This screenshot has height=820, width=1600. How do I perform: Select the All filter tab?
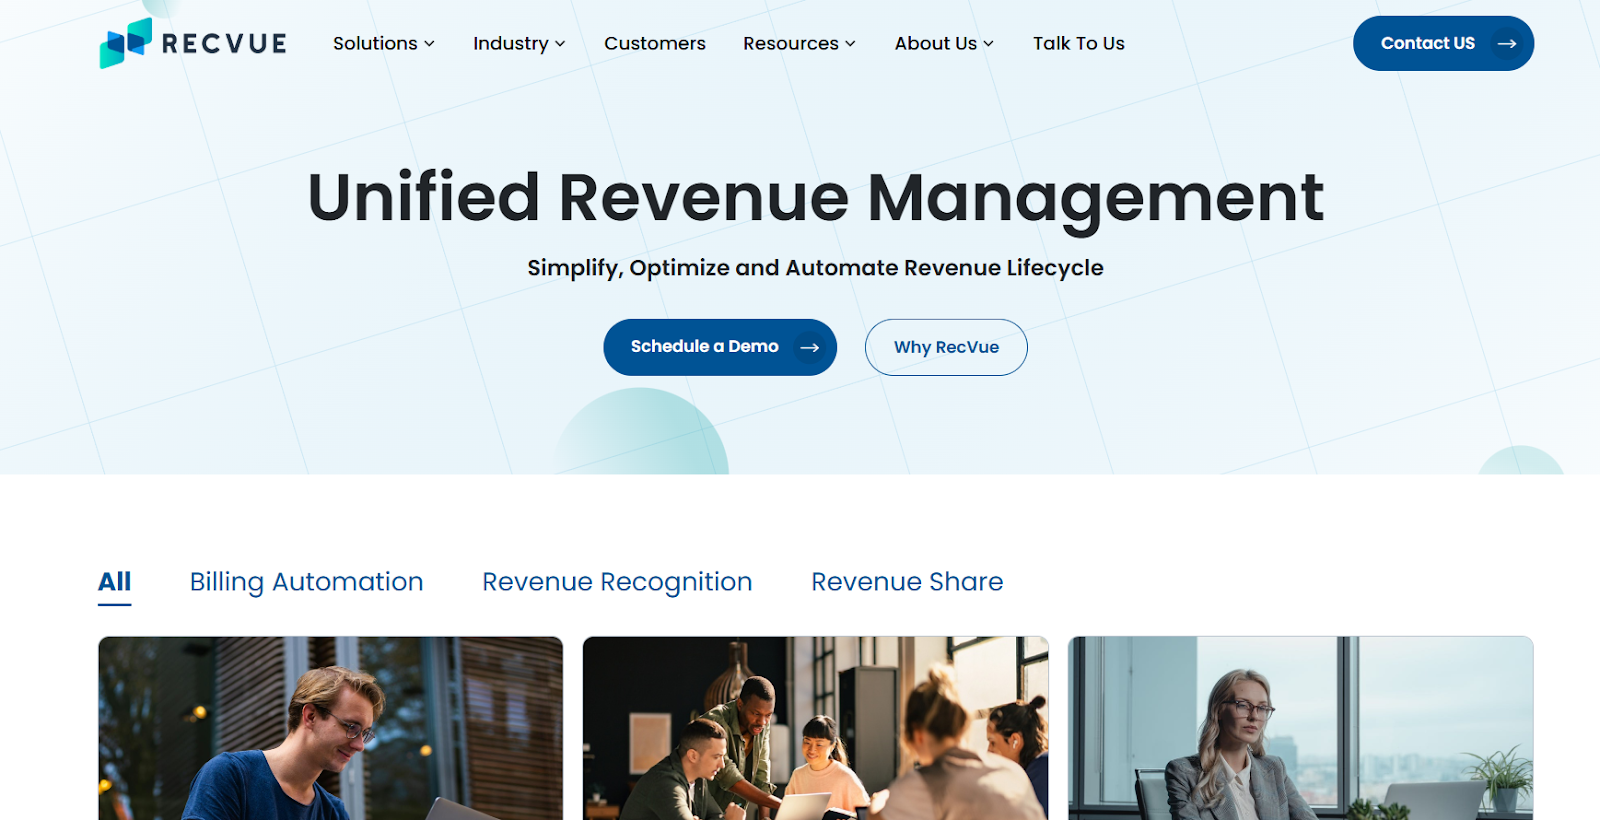click(115, 582)
